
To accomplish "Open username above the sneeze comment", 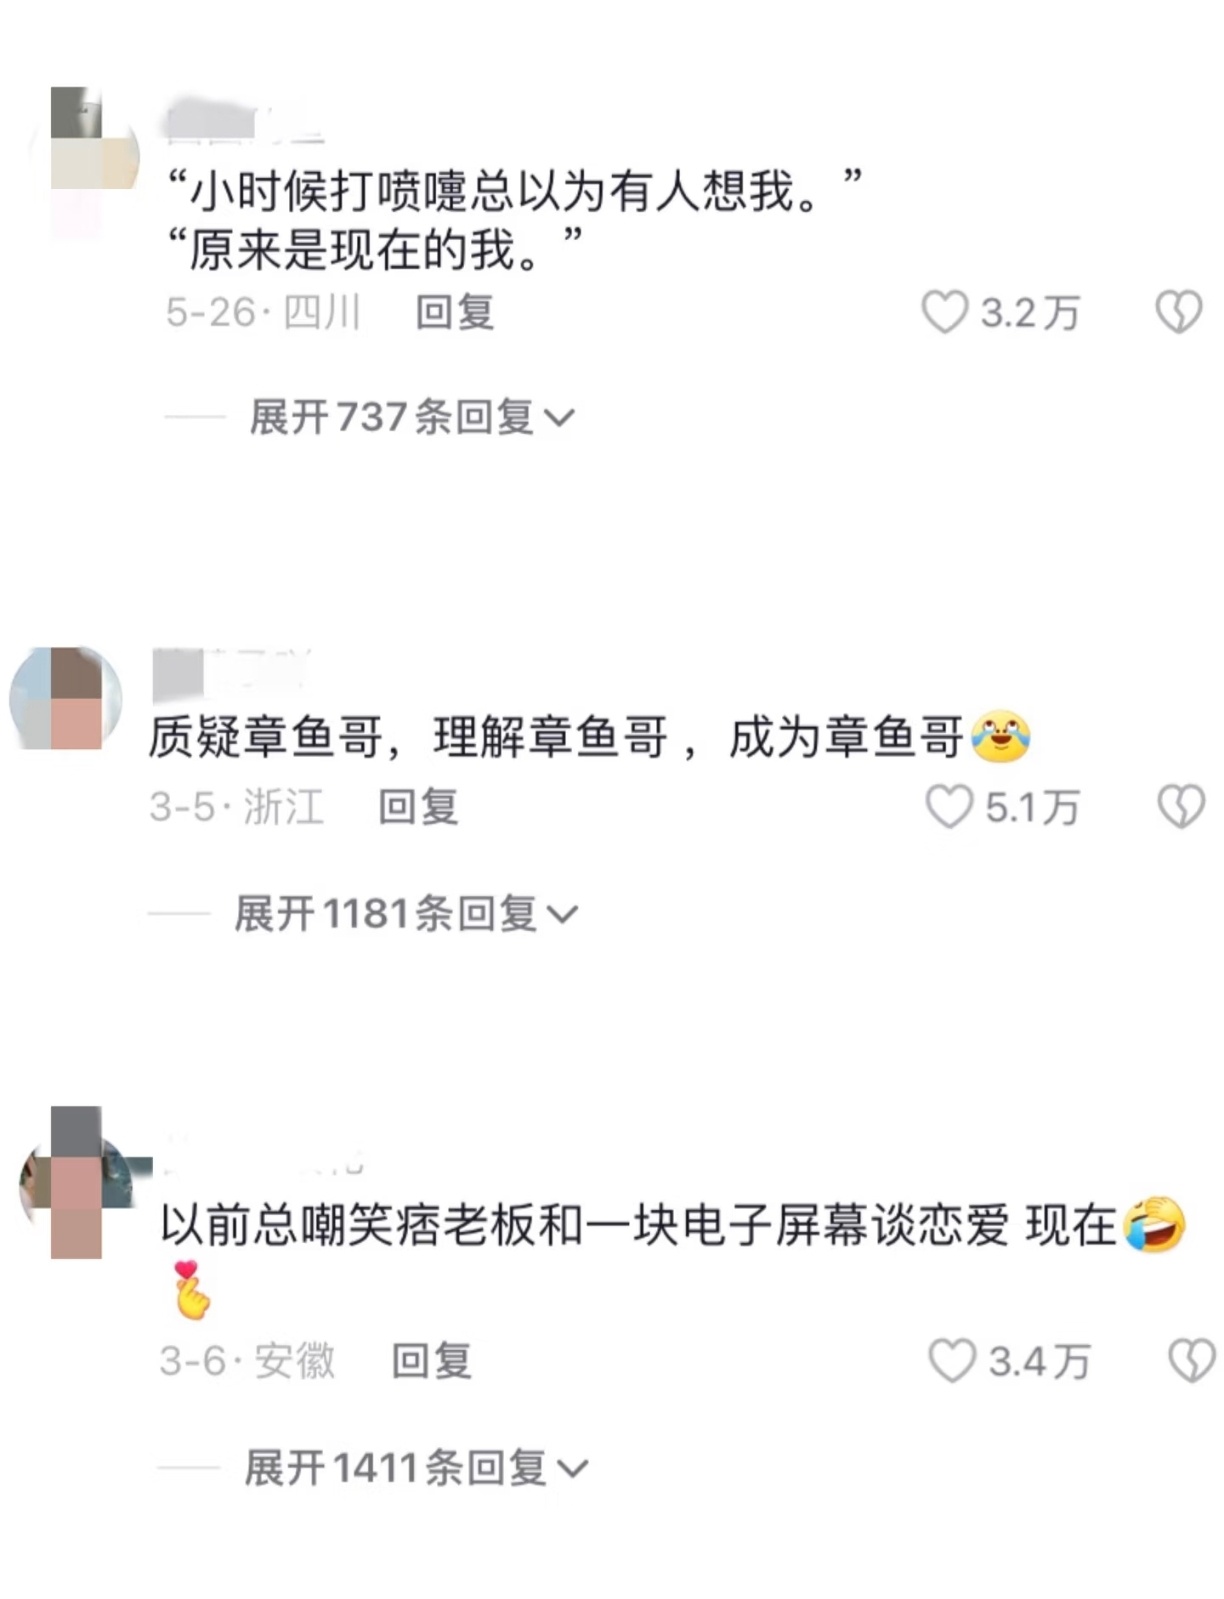I will pyautogui.click(x=245, y=122).
